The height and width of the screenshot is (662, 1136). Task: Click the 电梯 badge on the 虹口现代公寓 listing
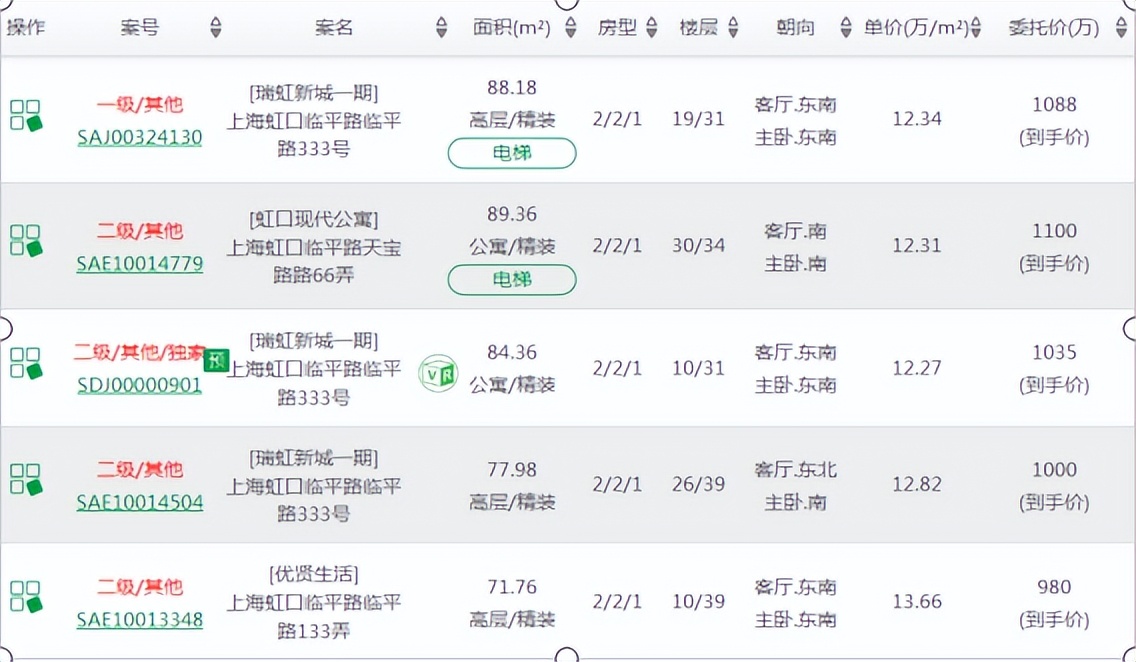pyautogui.click(x=511, y=280)
